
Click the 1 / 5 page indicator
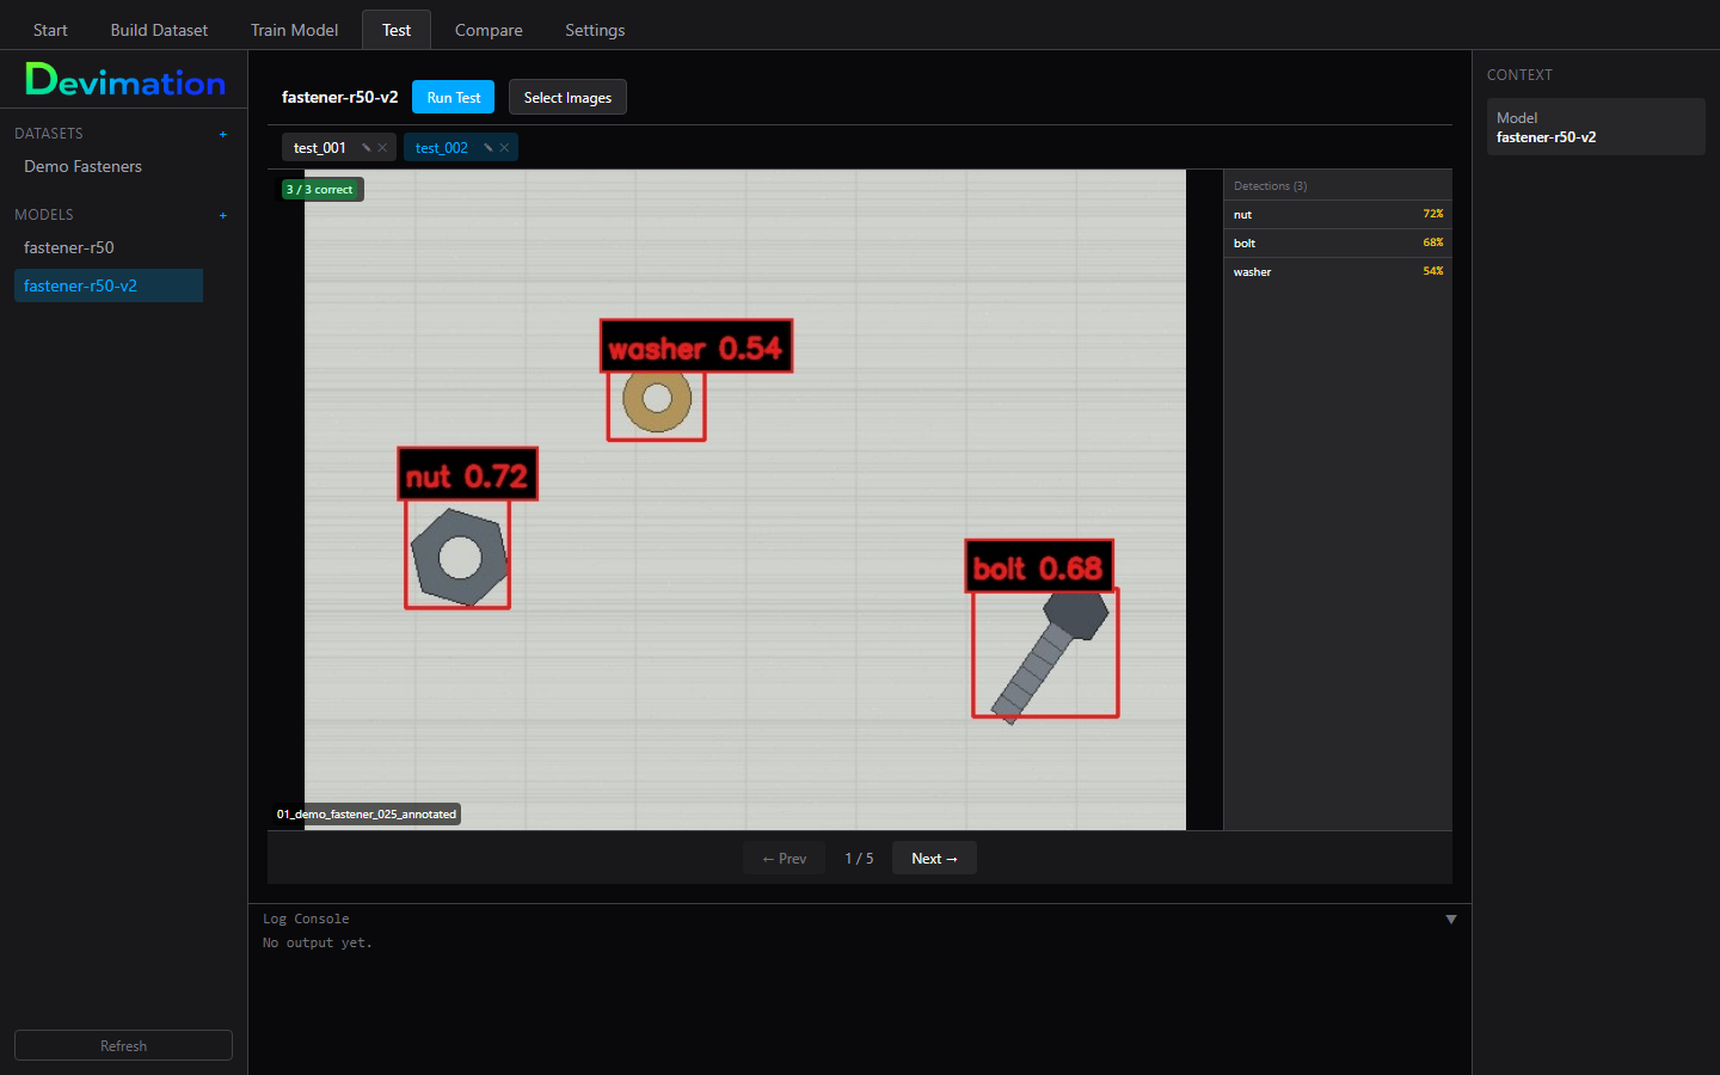(859, 858)
